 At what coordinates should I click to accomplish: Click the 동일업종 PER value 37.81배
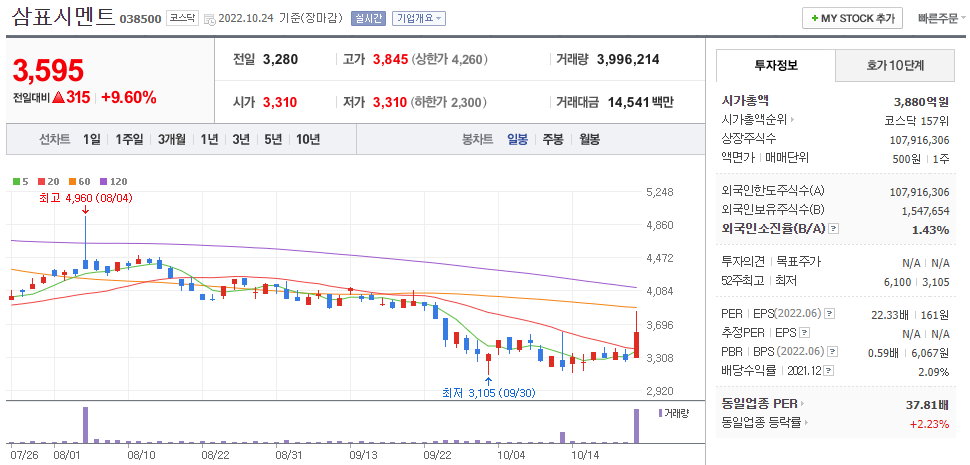tap(927, 406)
